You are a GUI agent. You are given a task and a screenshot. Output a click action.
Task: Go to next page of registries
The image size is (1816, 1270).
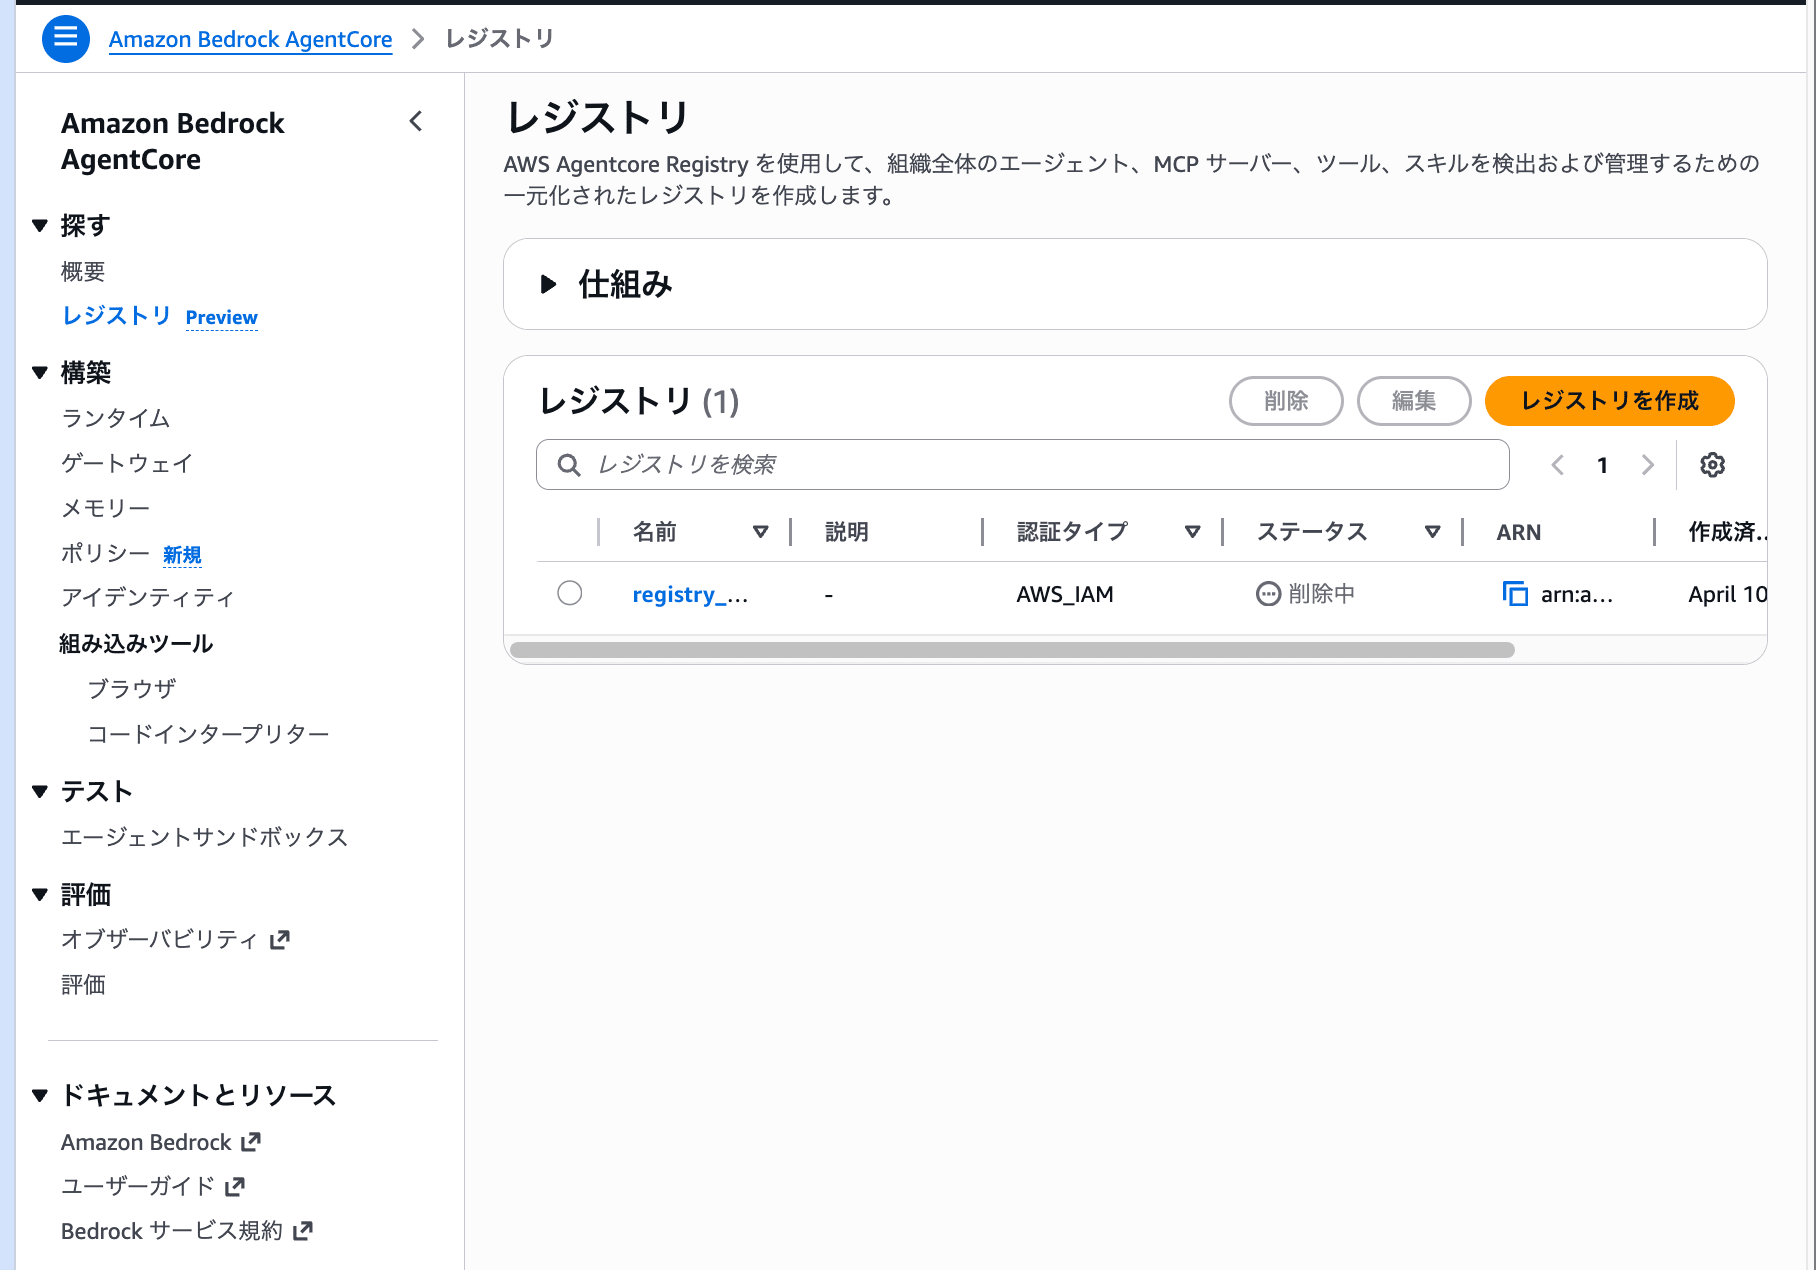[x=1647, y=465]
